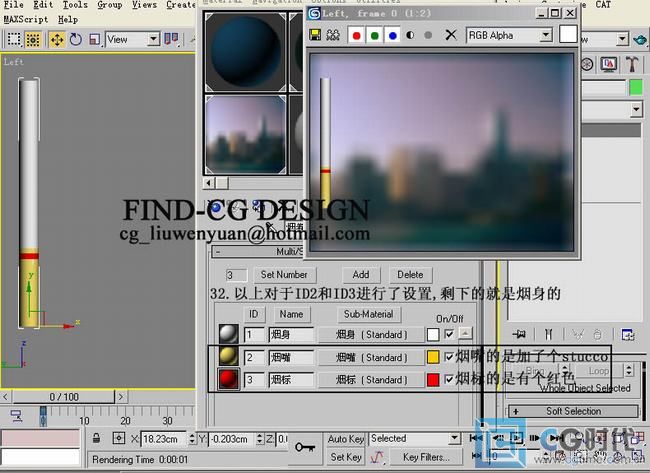Open the Edit menu
The height and width of the screenshot is (473, 650).
tap(43, 5)
